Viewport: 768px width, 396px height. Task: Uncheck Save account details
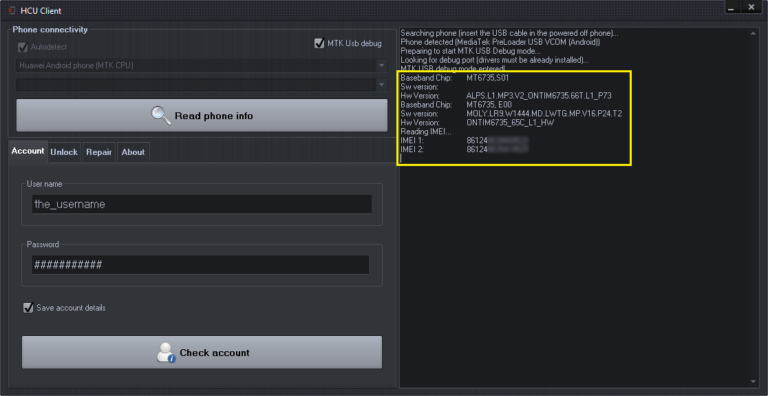coord(28,308)
